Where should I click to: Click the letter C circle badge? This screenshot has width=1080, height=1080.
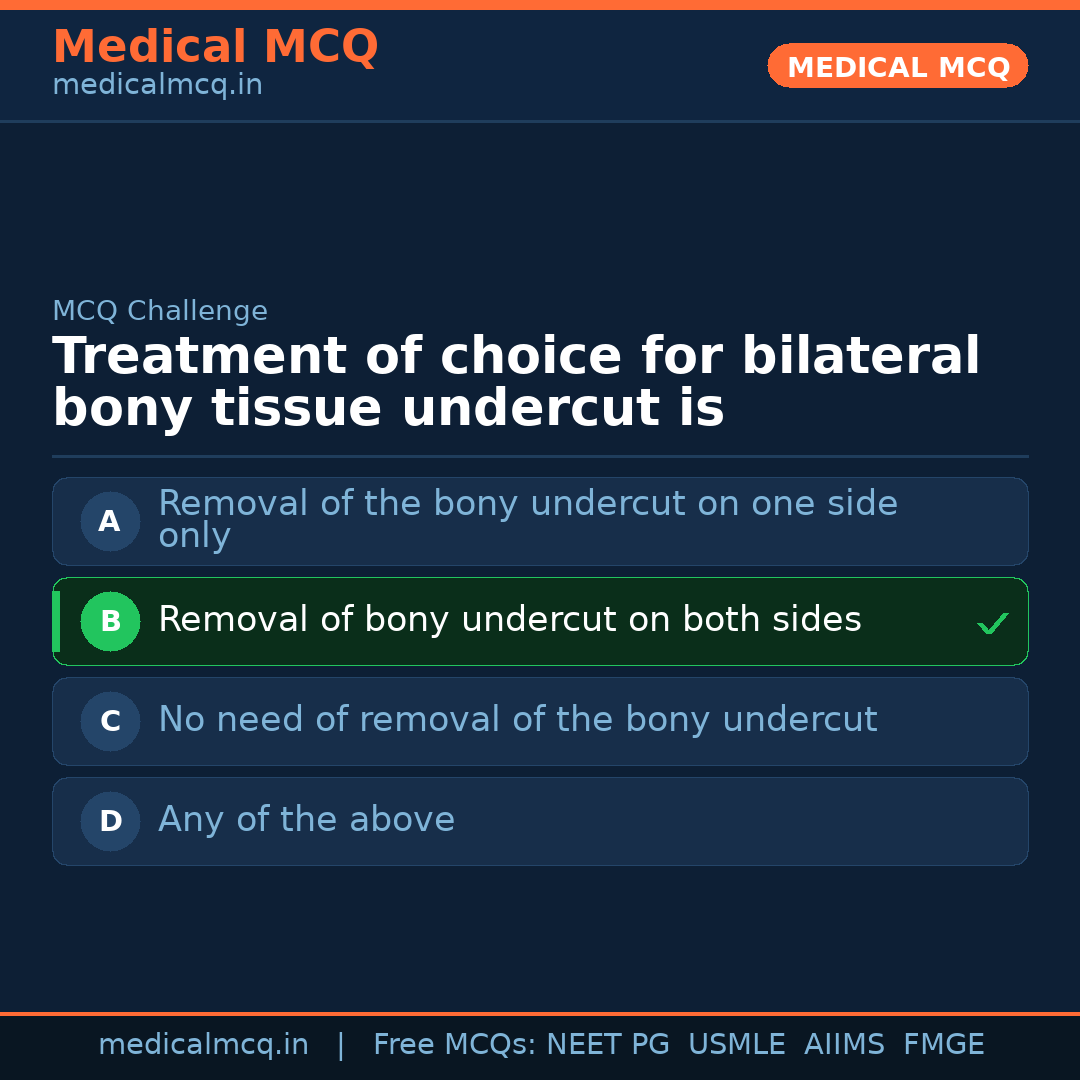pyautogui.click(x=110, y=721)
